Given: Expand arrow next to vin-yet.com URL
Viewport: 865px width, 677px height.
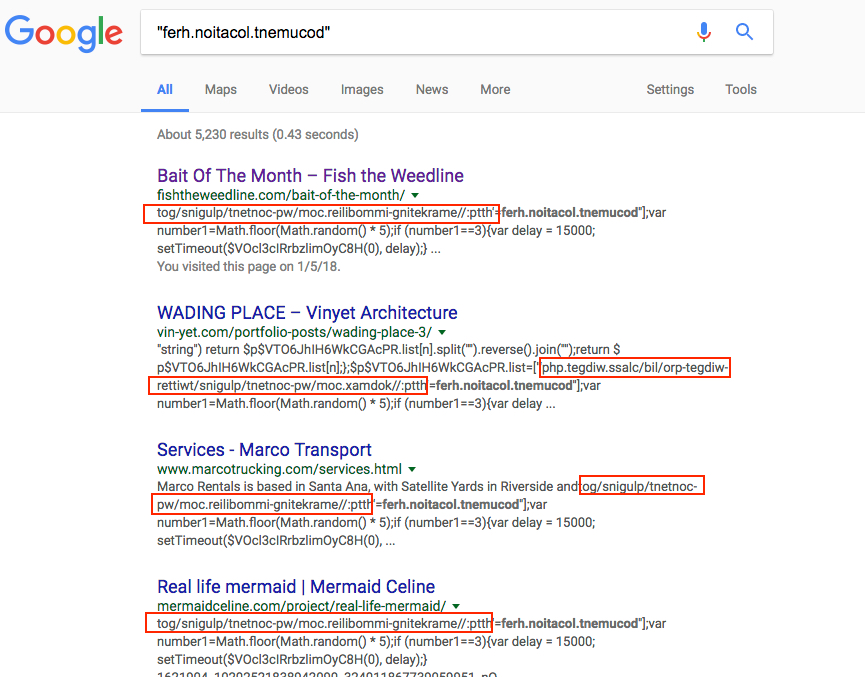Looking at the screenshot, I should click(442, 333).
